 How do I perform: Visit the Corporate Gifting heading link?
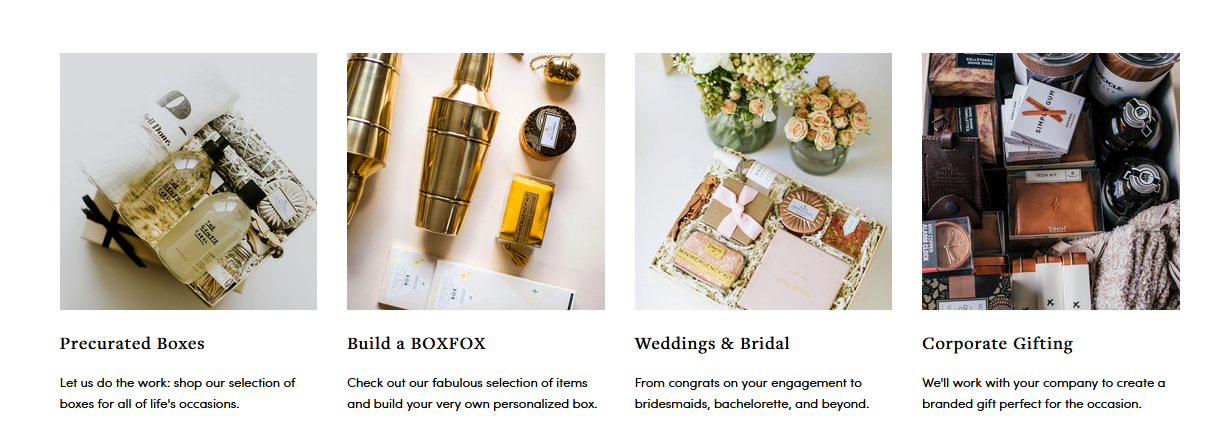click(x=997, y=344)
